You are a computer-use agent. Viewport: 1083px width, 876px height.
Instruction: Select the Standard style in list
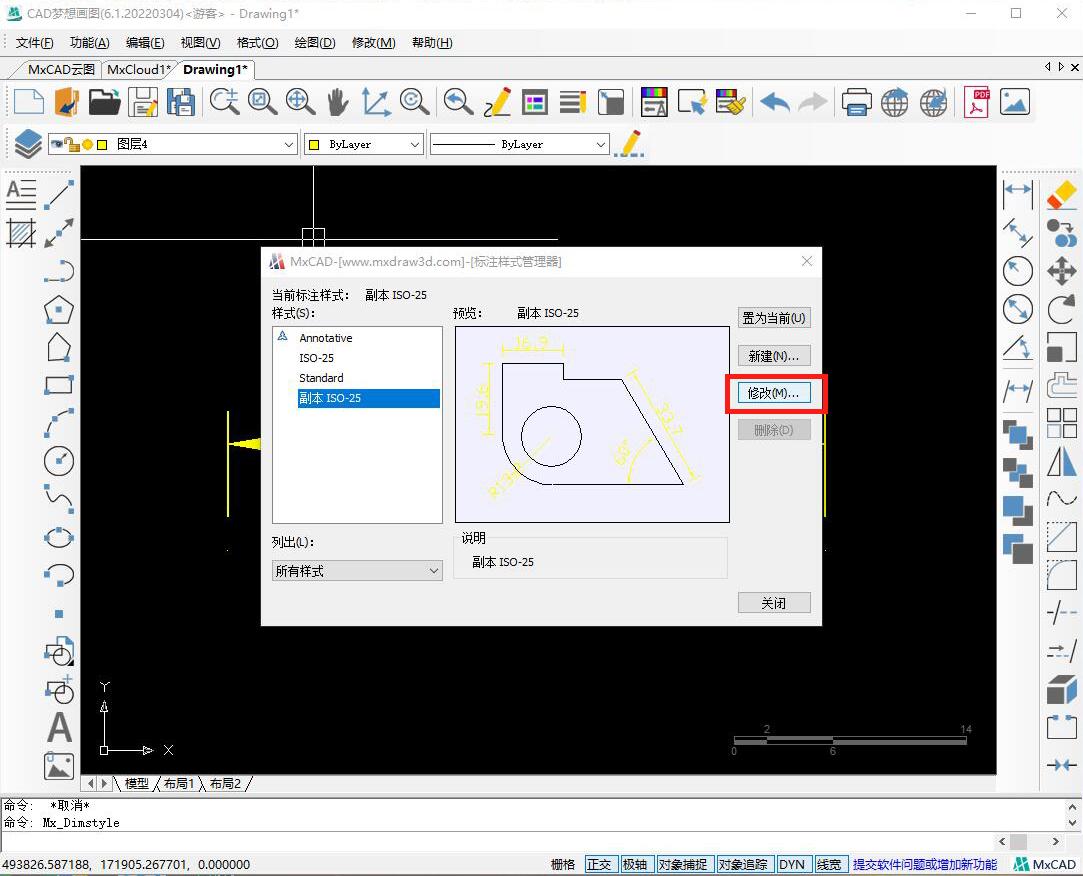[x=321, y=378]
